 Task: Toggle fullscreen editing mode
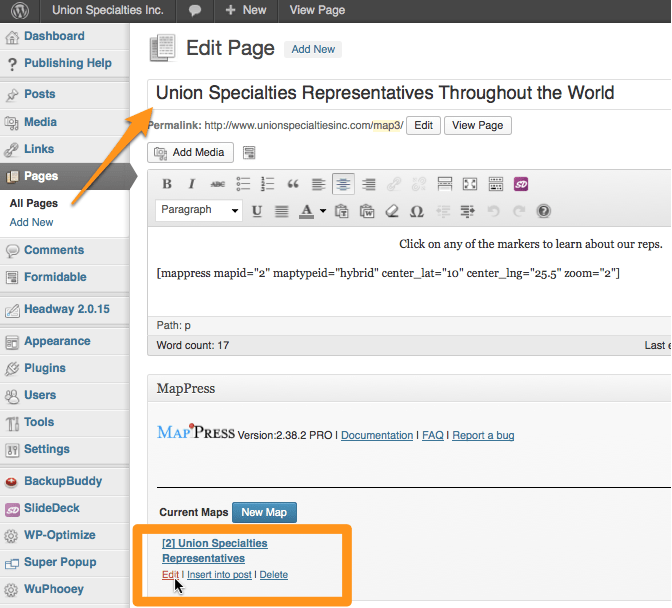470,184
